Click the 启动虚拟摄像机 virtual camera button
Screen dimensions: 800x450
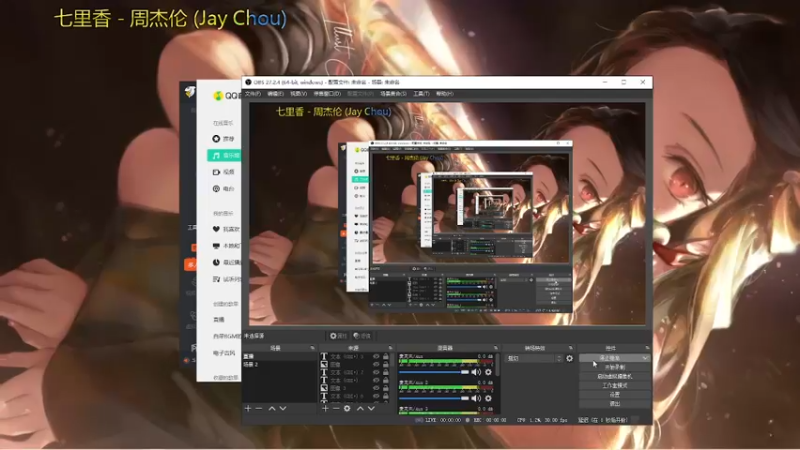click(x=615, y=377)
